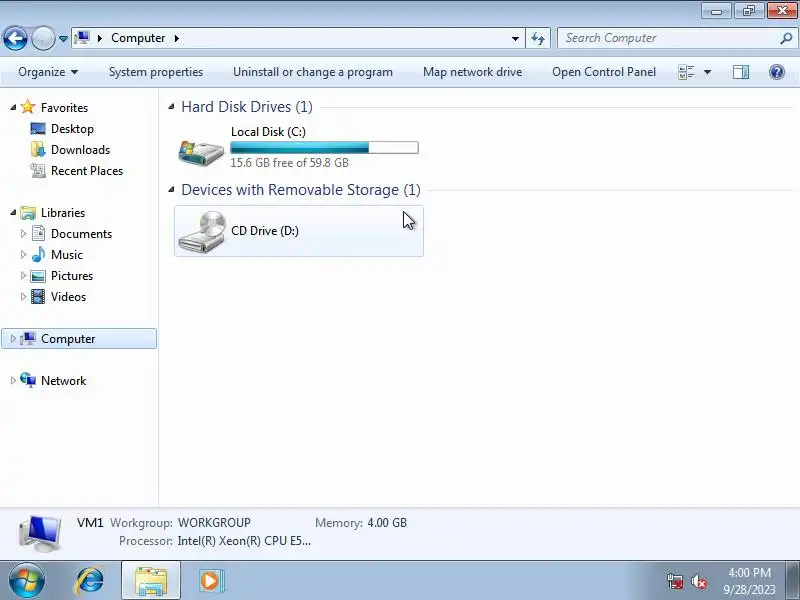Click the Intel(R) Xeon(R) processor text

point(244,541)
